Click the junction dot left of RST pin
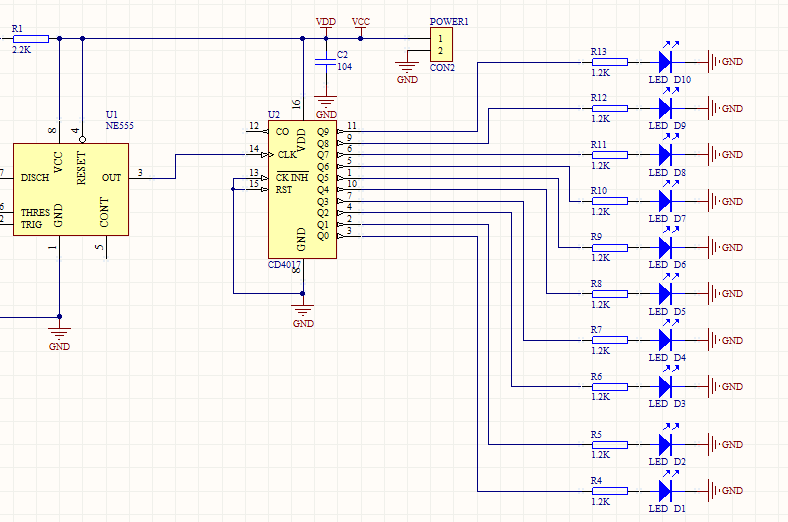The image size is (788, 522). 233,189
